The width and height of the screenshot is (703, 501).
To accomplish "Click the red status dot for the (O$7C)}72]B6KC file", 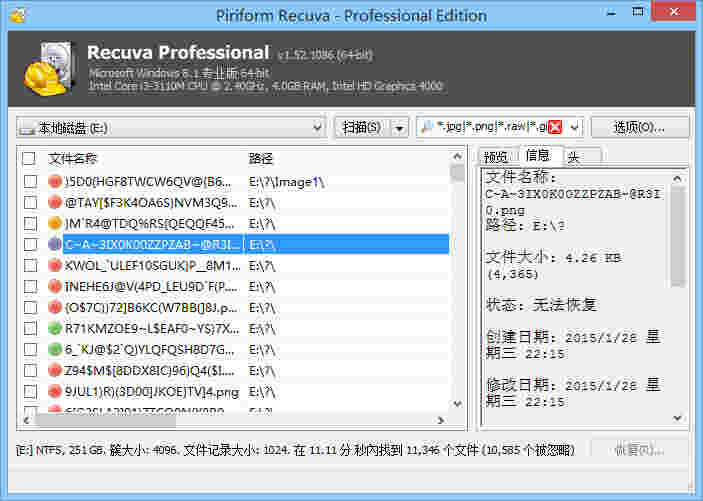I will click(x=55, y=307).
